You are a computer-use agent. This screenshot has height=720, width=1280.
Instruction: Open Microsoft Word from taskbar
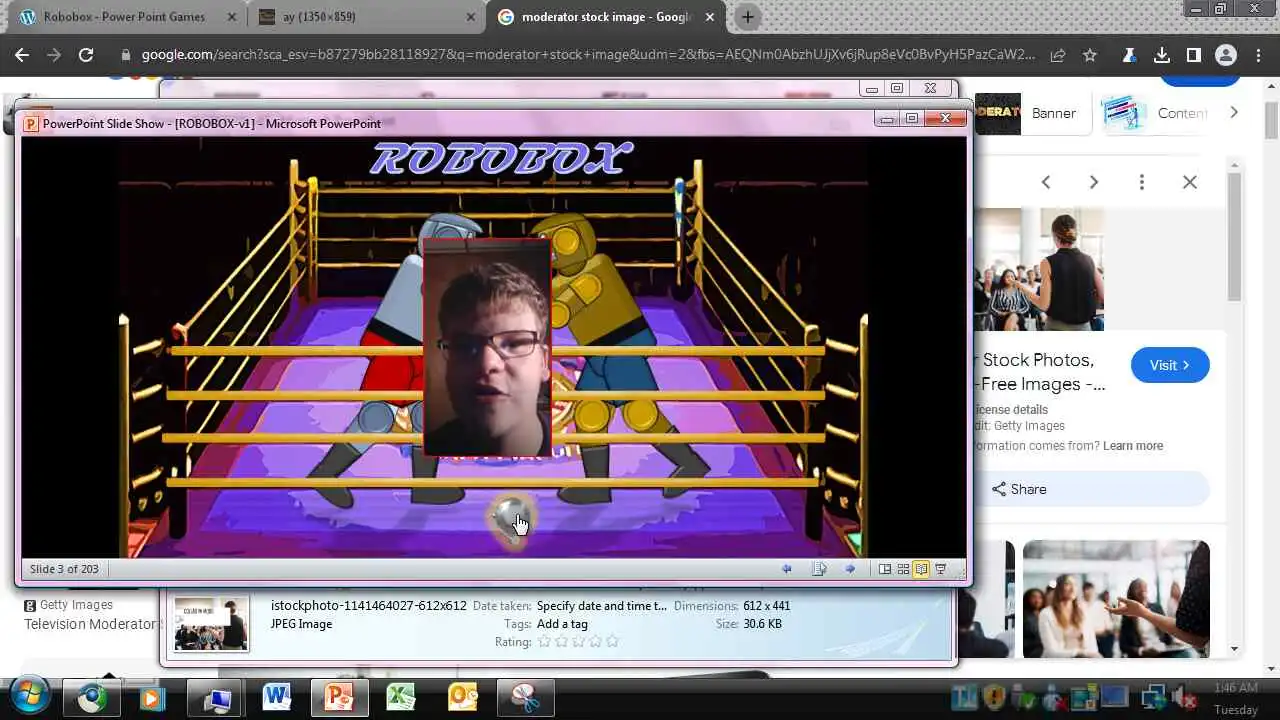[x=277, y=697]
